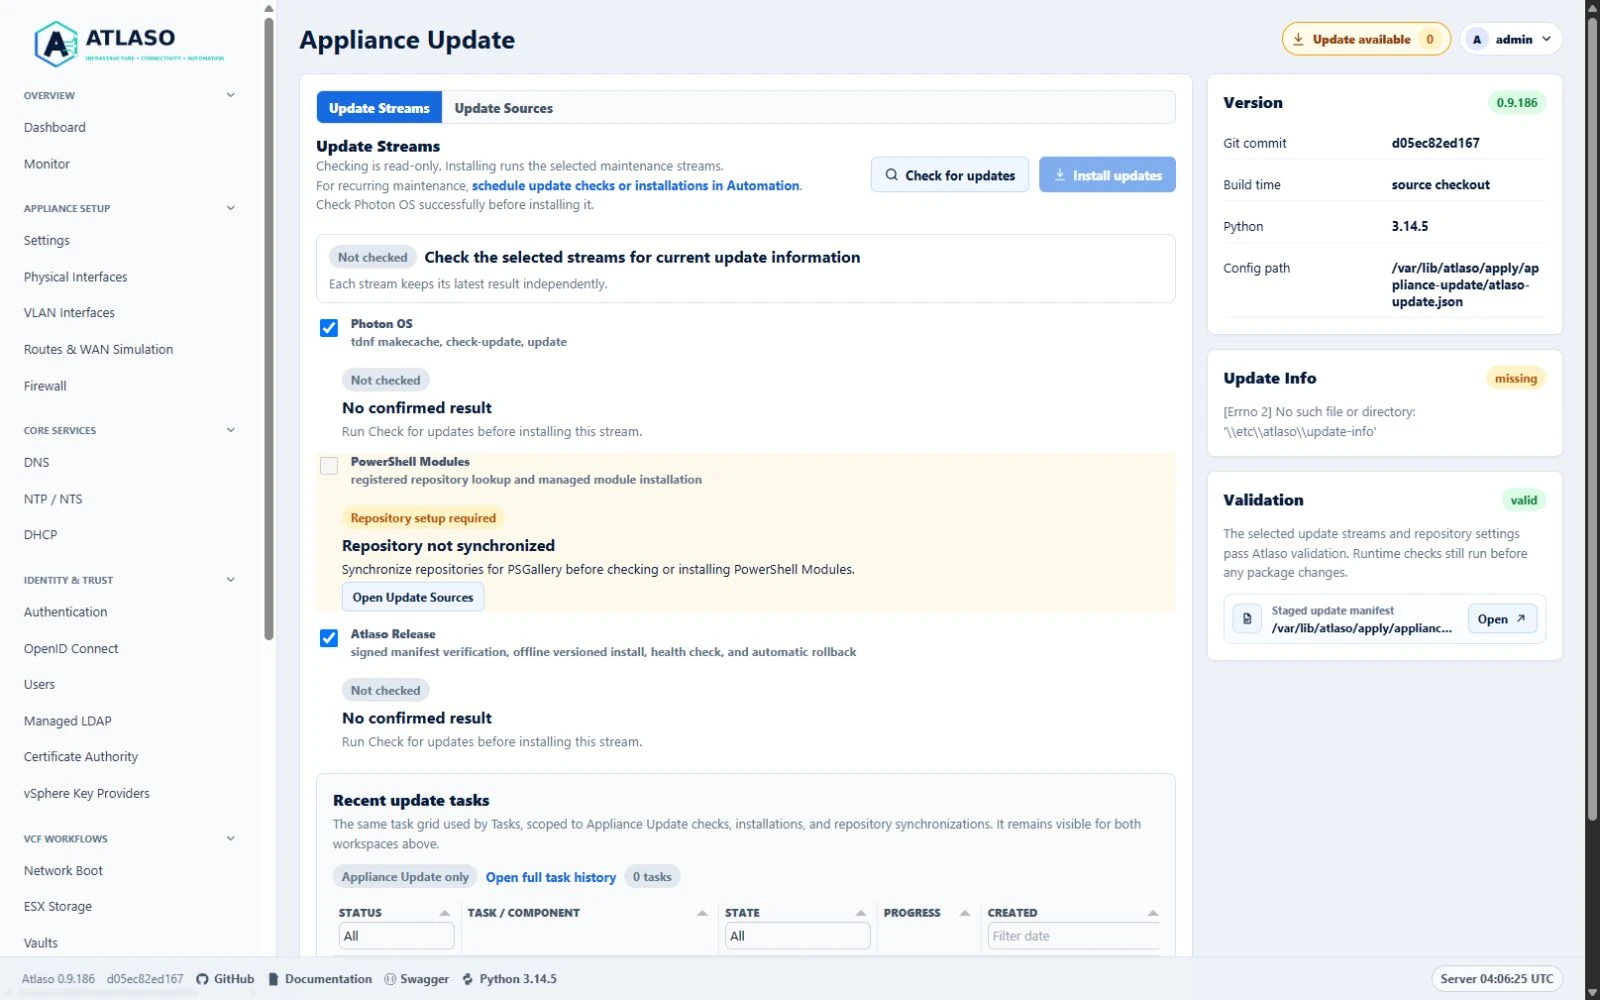
Task: Follow the schedule update checks Automation link
Action: point(635,186)
